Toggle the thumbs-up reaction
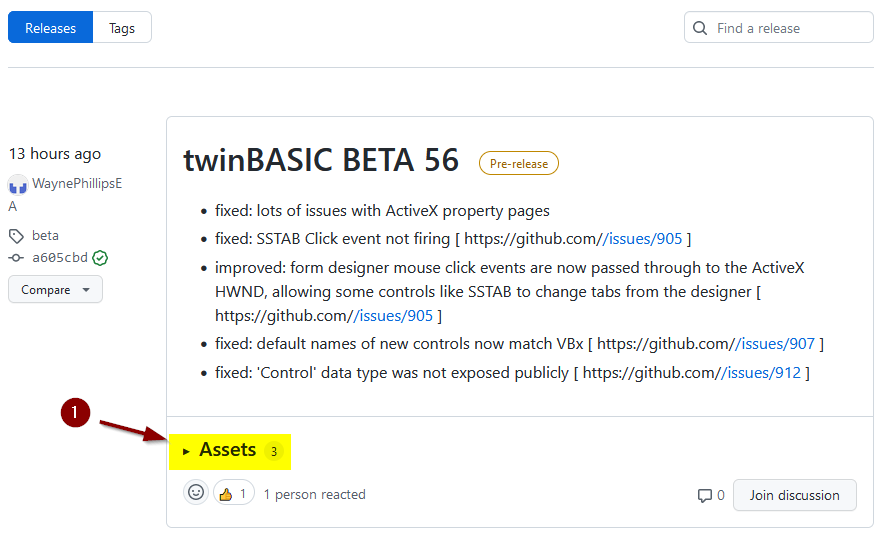880x535 pixels. (x=234, y=493)
